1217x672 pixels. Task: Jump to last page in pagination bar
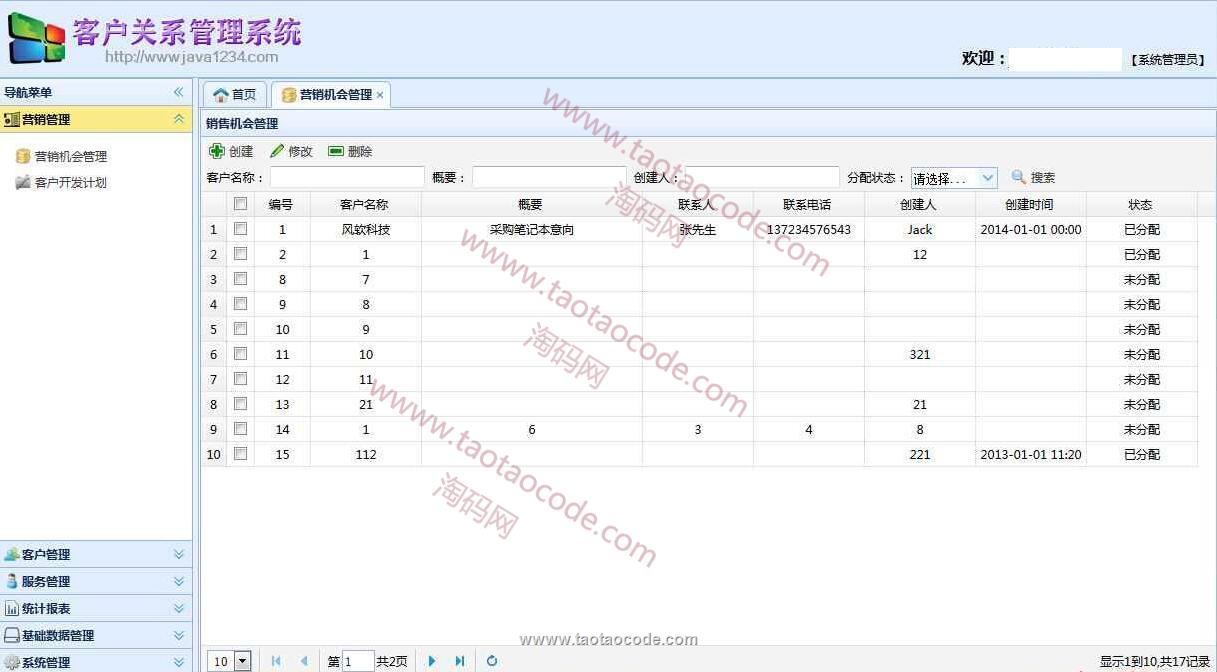tap(460, 661)
